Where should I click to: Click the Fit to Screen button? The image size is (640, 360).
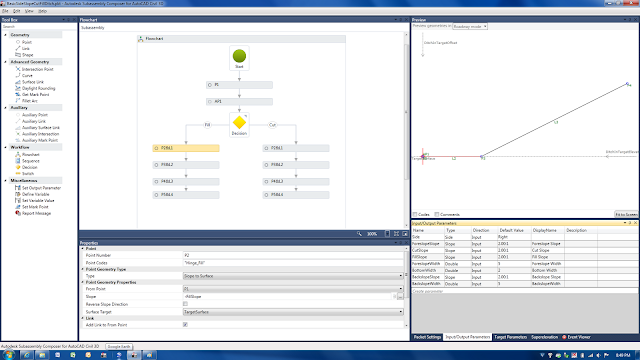click(626, 214)
